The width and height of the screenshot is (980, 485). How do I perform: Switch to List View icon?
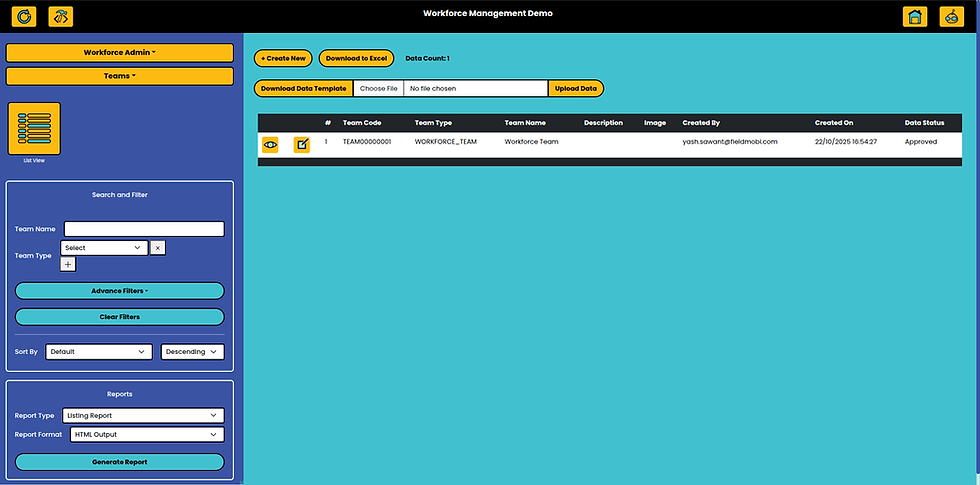[34, 129]
